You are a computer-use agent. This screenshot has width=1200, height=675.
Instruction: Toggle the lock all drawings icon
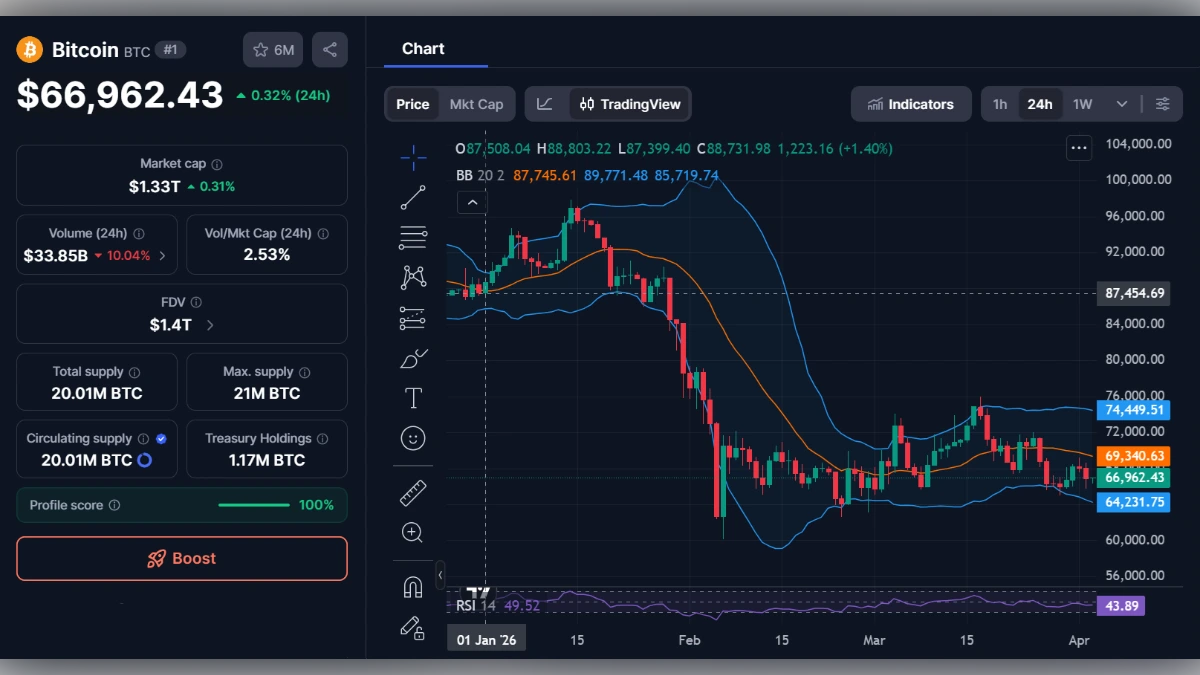pyautogui.click(x=413, y=628)
